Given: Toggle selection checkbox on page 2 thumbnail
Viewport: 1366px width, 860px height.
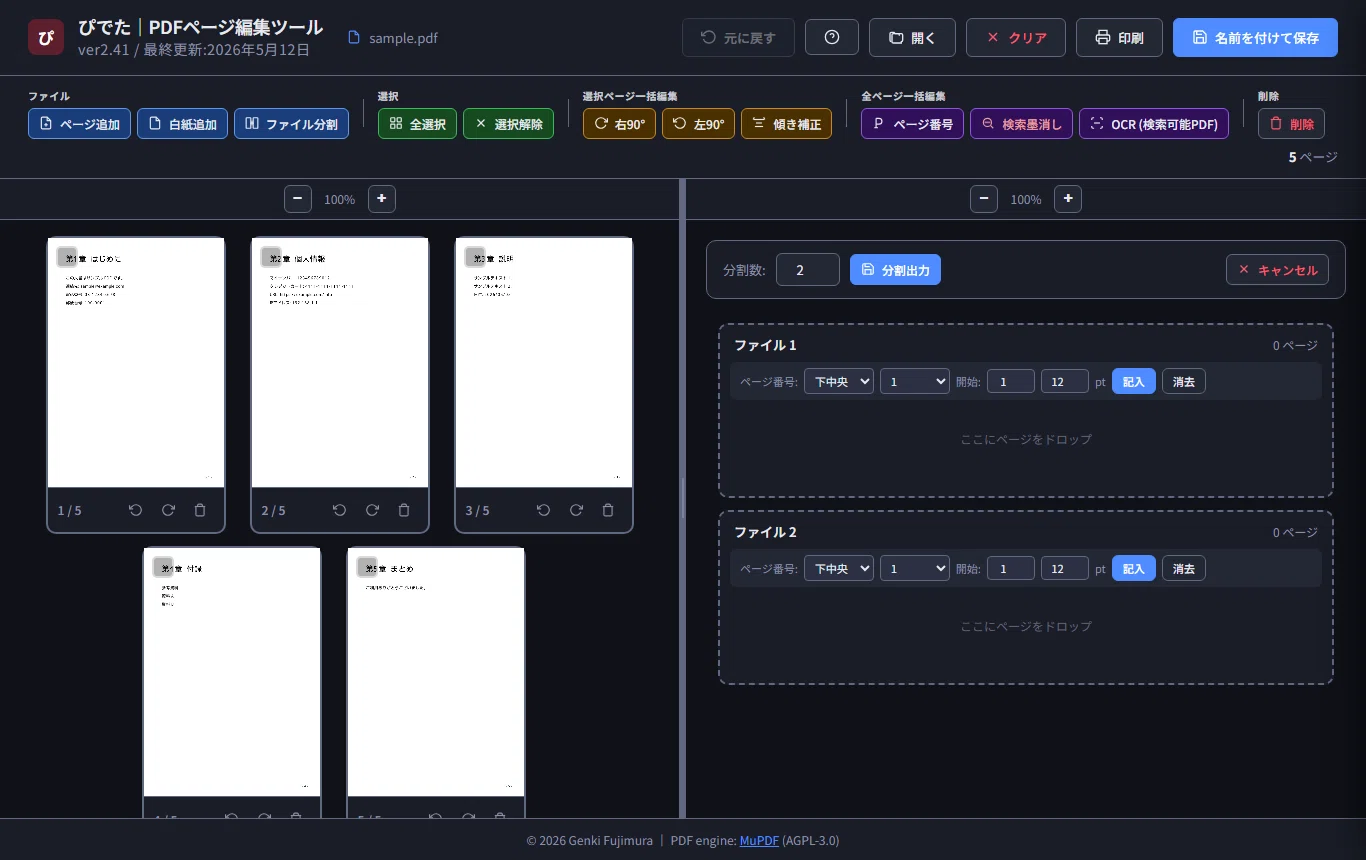Looking at the screenshot, I should [271, 257].
